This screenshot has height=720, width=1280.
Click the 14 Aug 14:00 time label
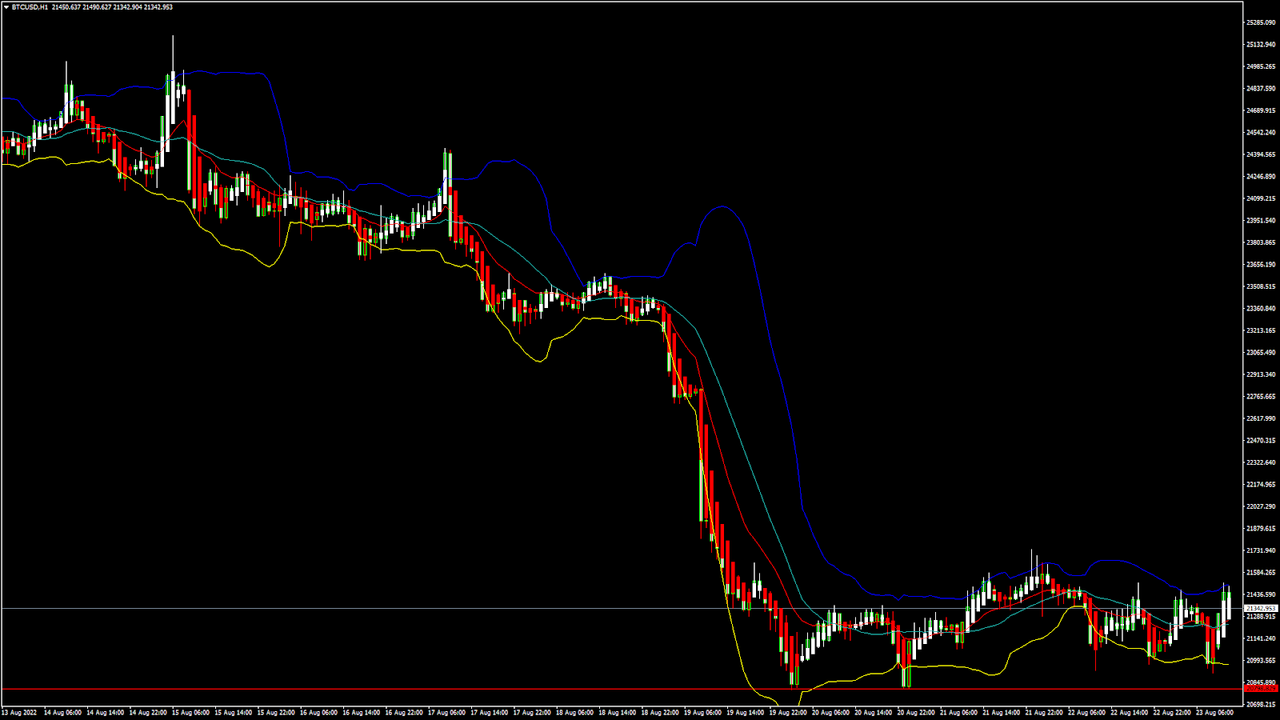(x=105, y=713)
